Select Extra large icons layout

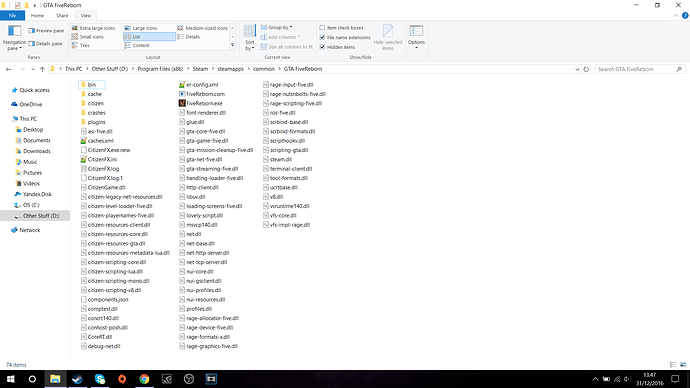93,28
